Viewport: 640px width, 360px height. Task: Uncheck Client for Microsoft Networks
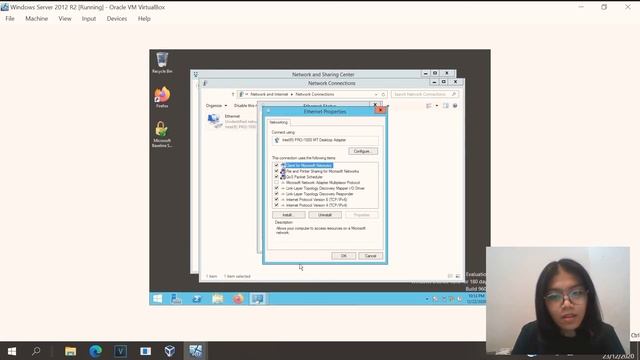(x=276, y=165)
